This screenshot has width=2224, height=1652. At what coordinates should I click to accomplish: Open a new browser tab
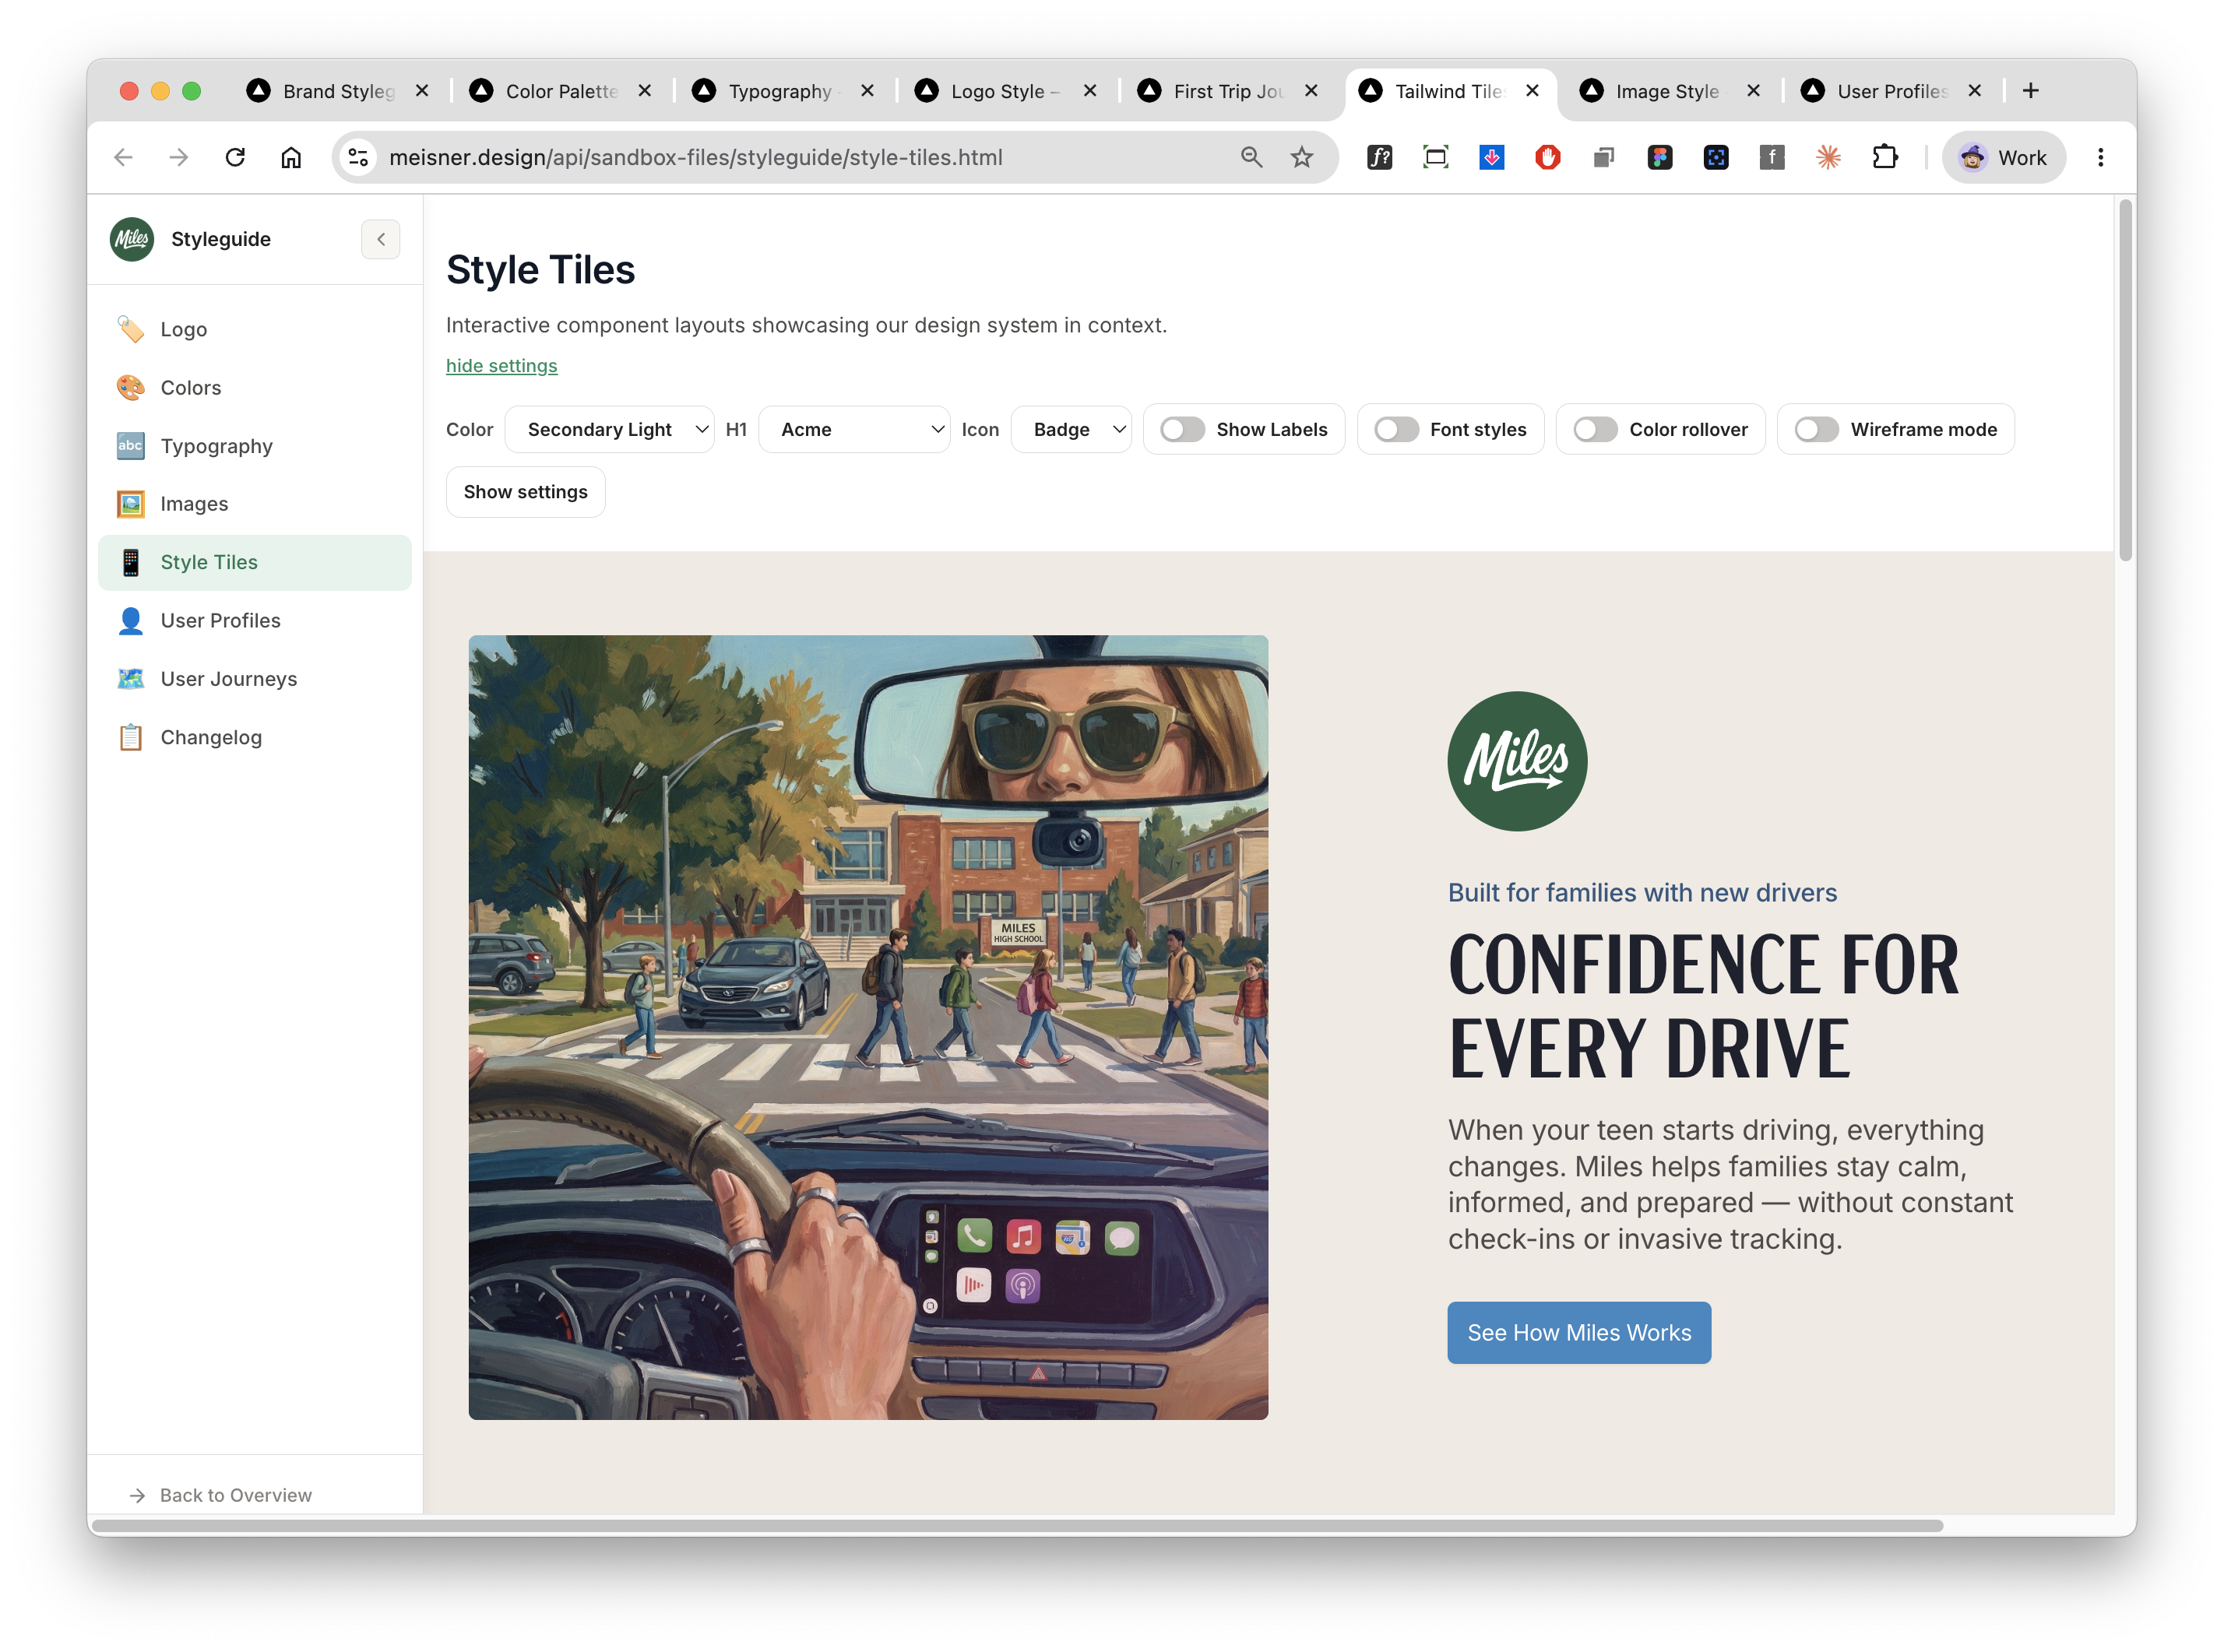pyautogui.click(x=2030, y=91)
